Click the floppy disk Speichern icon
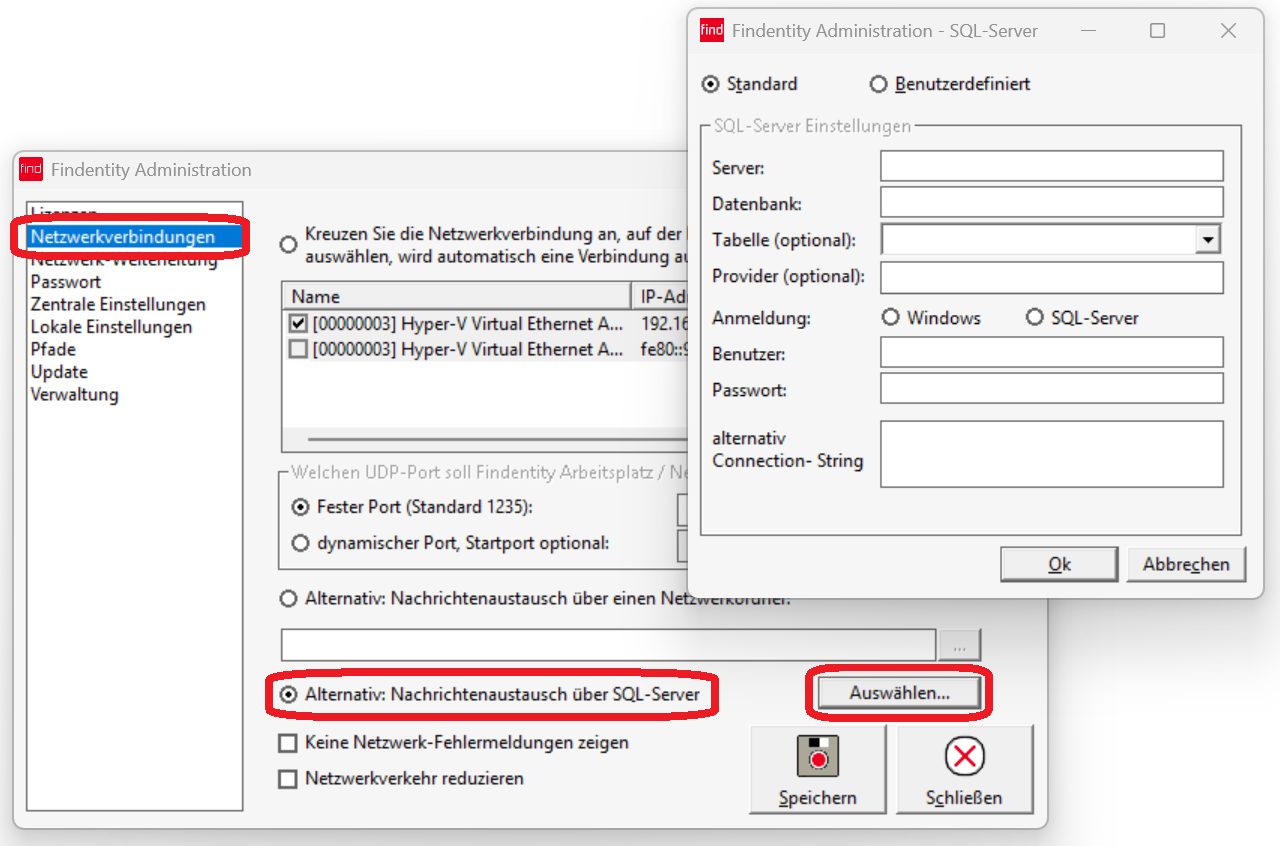The image size is (1280, 846). (x=818, y=756)
